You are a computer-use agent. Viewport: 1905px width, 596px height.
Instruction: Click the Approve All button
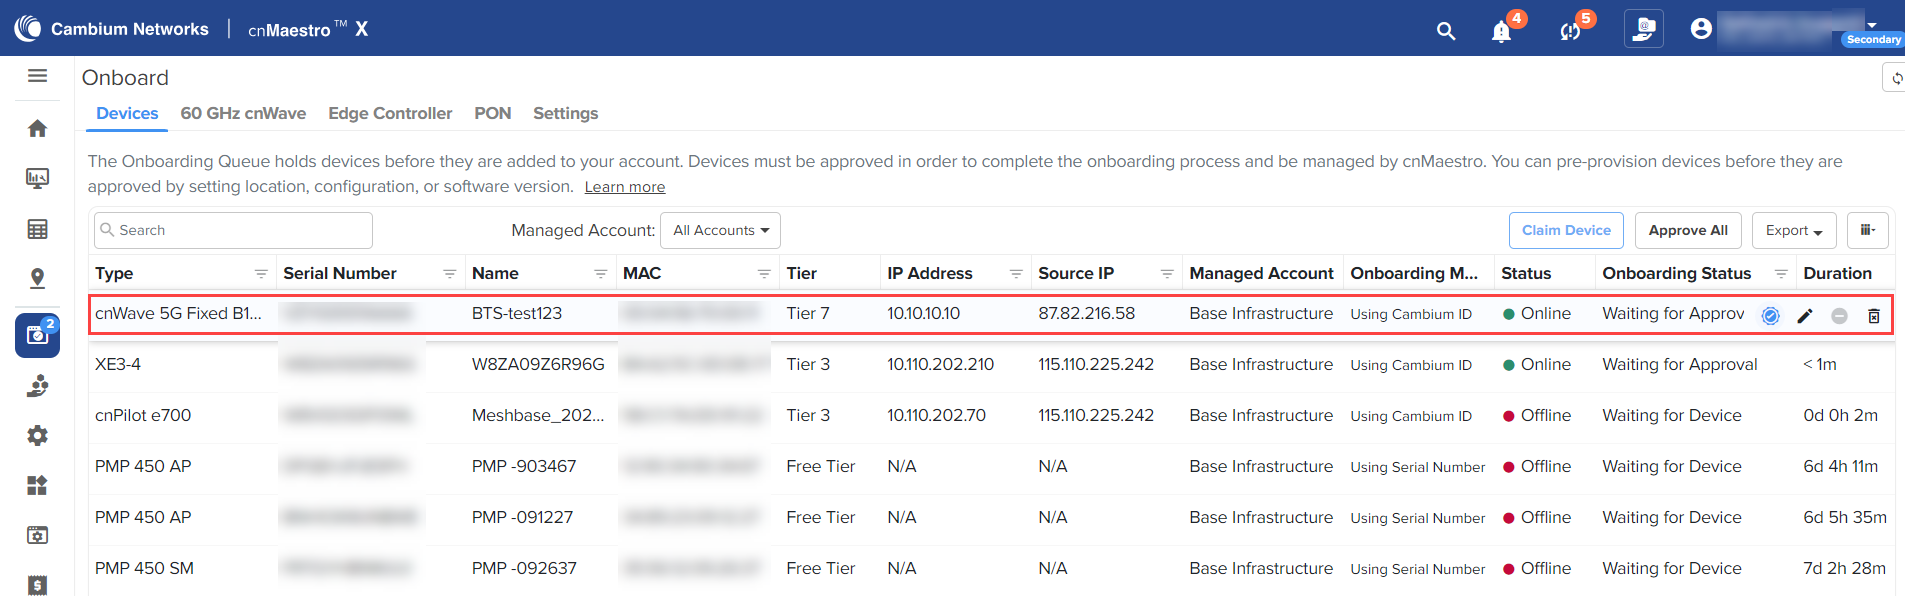pos(1688,230)
